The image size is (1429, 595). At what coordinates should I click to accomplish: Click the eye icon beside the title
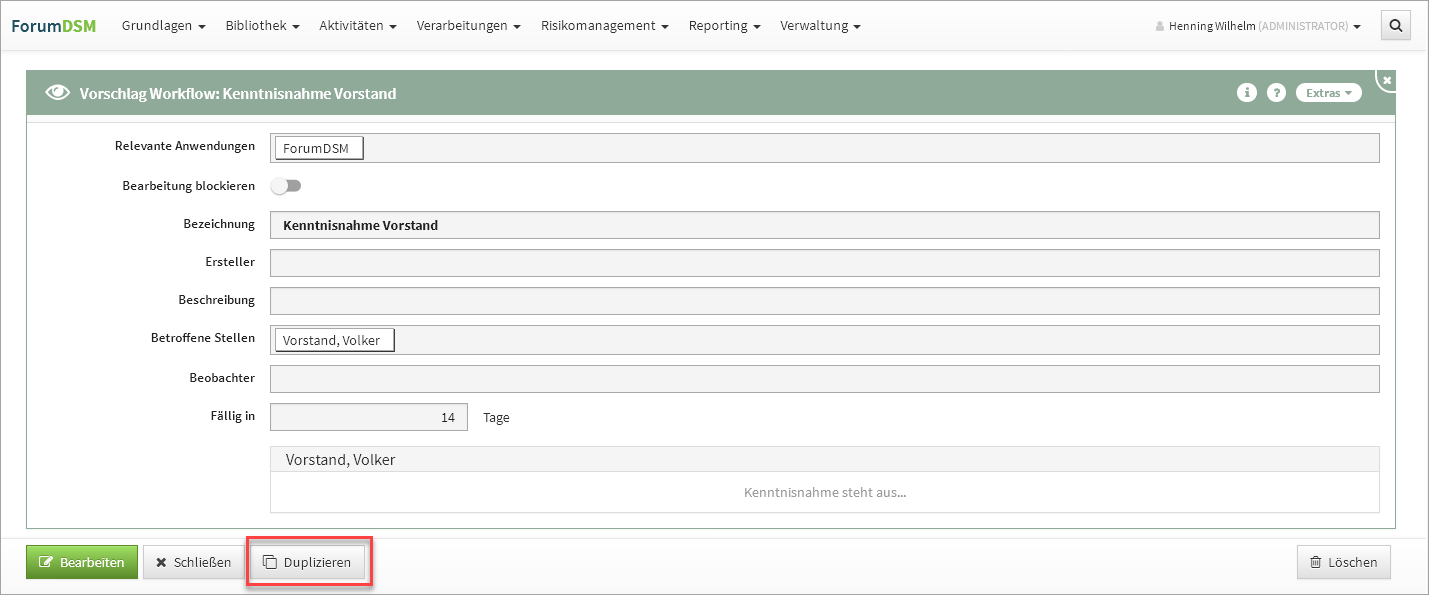(58, 93)
